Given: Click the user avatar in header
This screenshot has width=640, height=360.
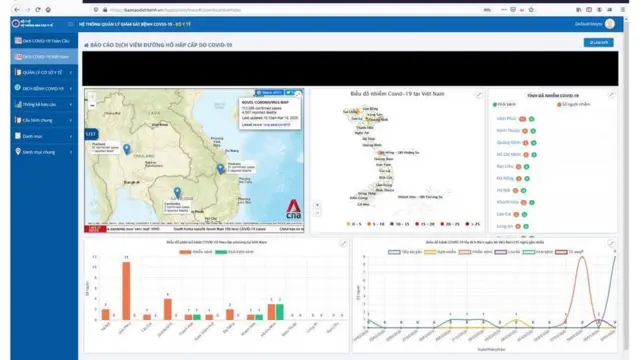Looking at the screenshot, I should (610, 24).
